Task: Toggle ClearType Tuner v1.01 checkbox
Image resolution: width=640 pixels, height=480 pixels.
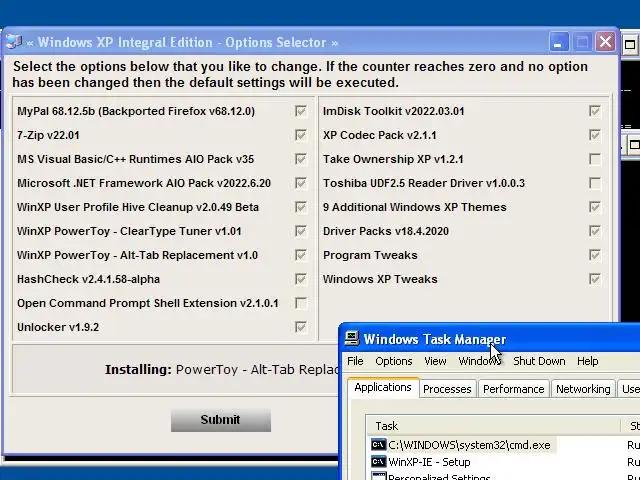Action: [x=301, y=231]
